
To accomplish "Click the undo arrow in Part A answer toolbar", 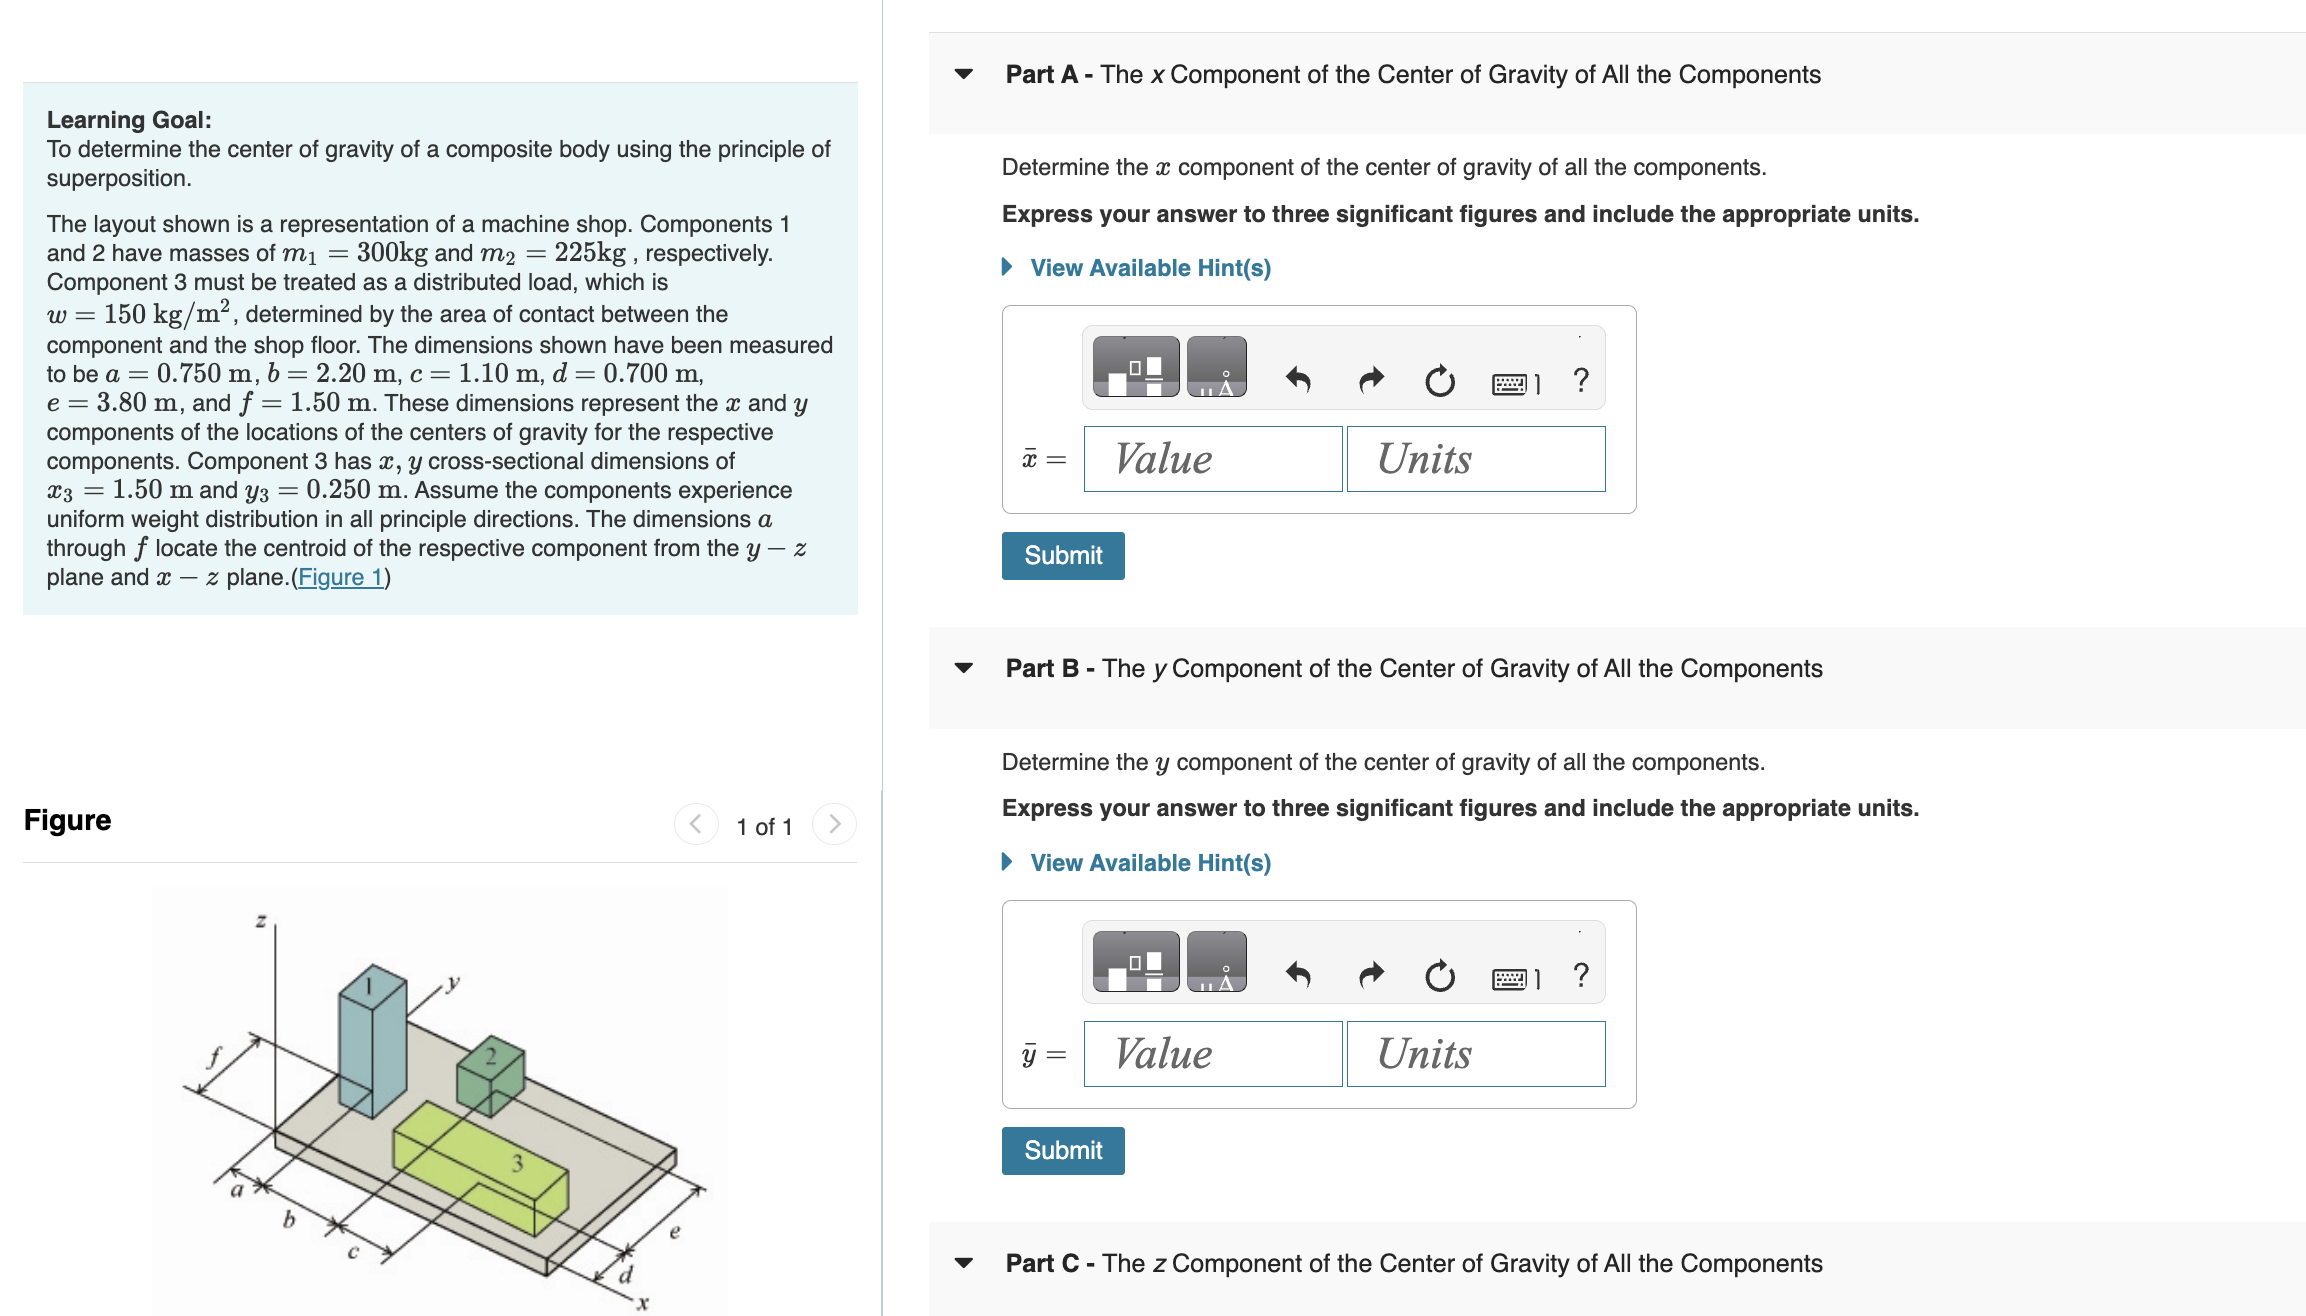I will pos(1299,378).
